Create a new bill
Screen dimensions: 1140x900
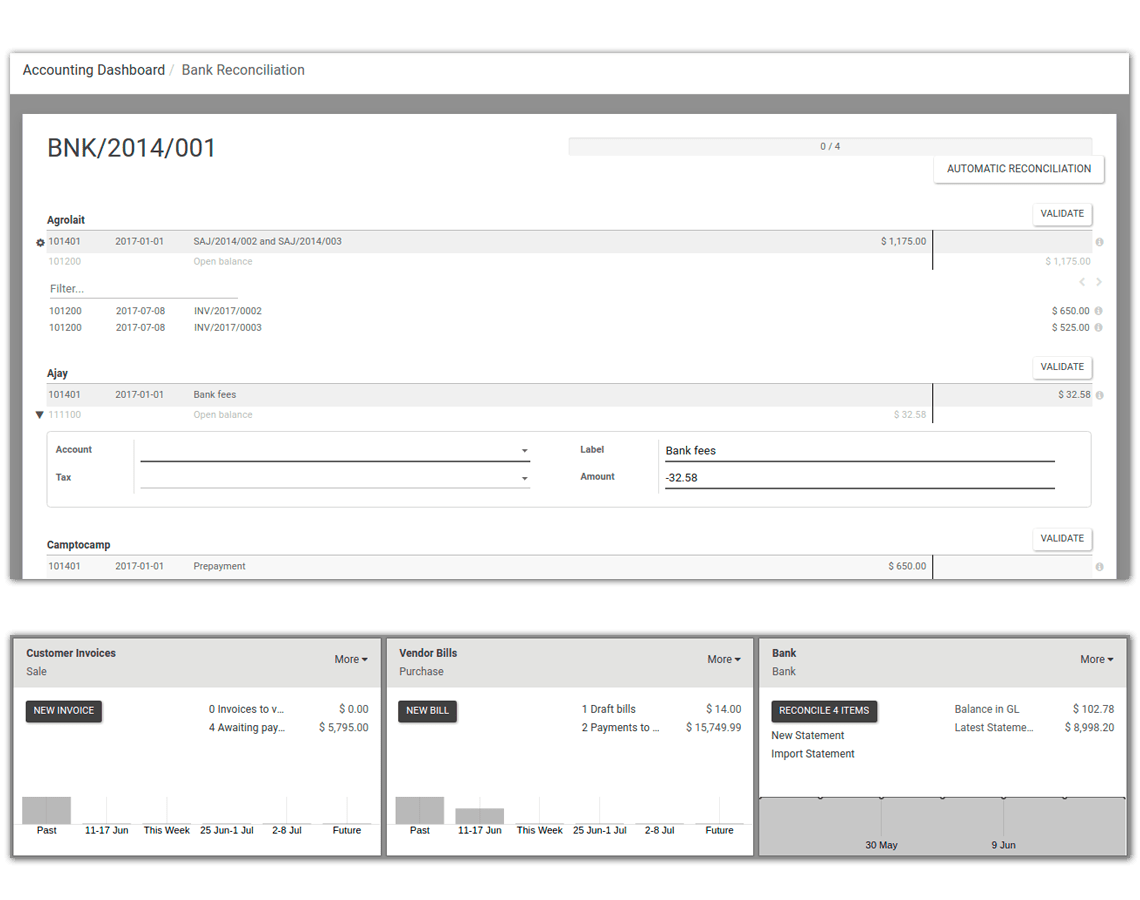tap(427, 710)
